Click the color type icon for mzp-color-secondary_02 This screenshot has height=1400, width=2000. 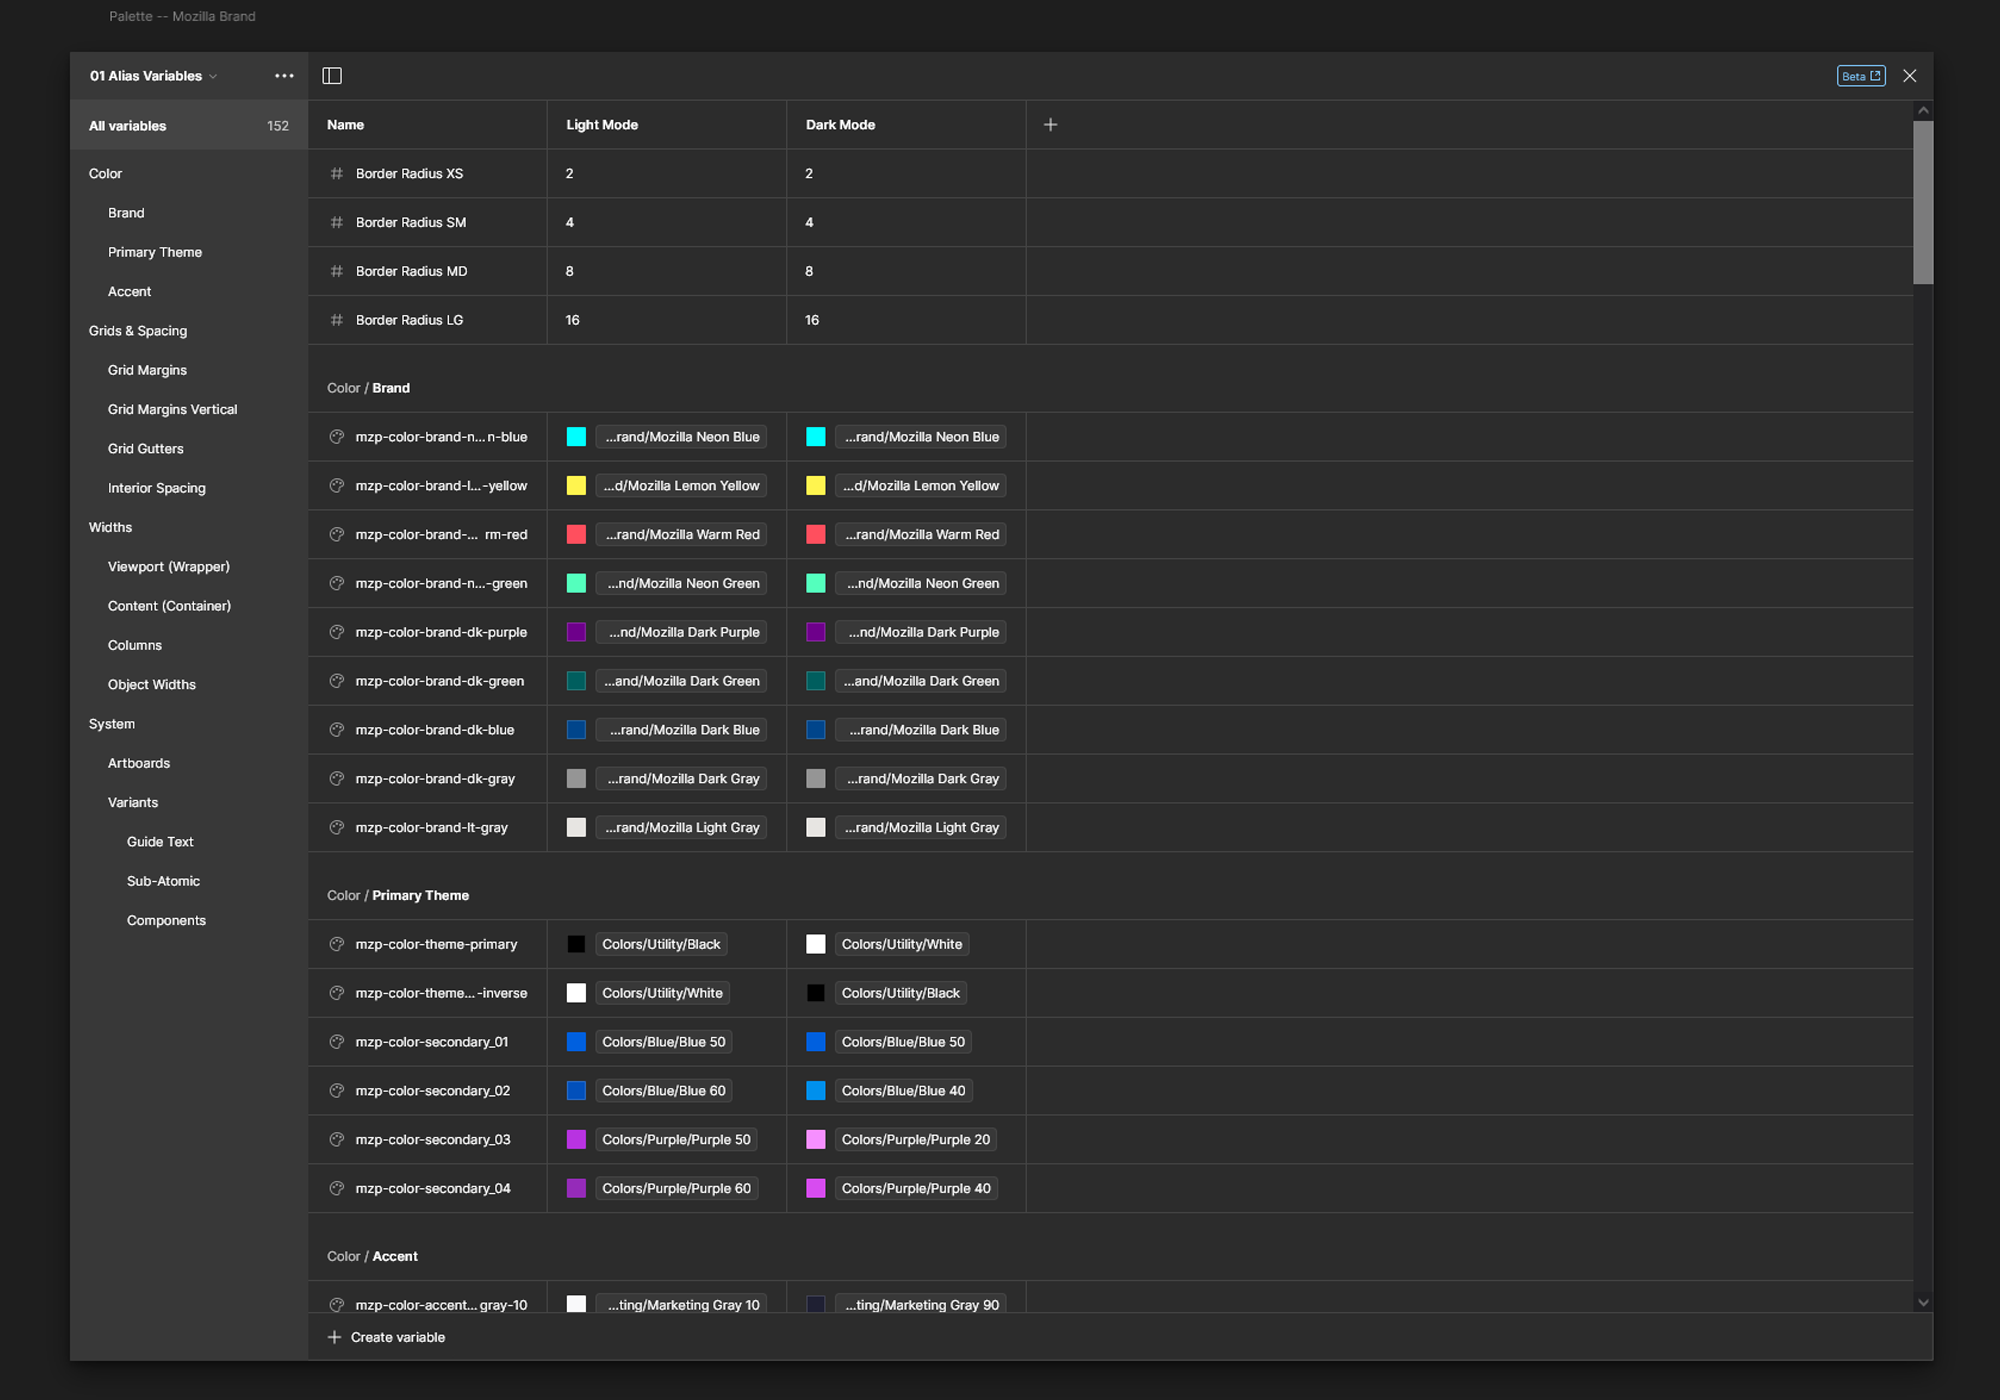click(x=337, y=1091)
